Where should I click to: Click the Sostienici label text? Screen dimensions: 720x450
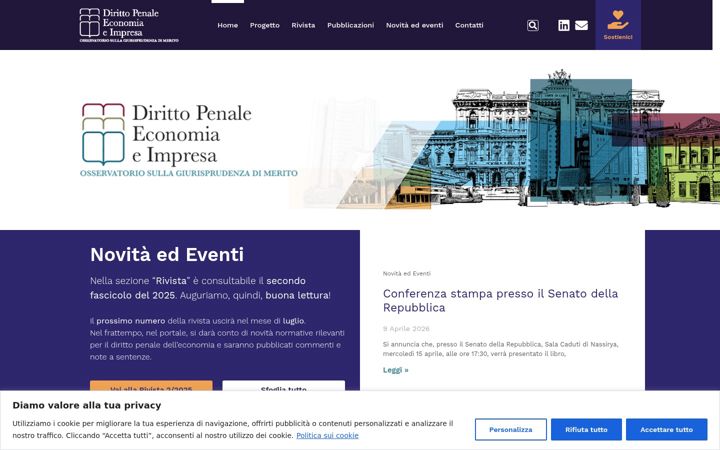click(618, 37)
